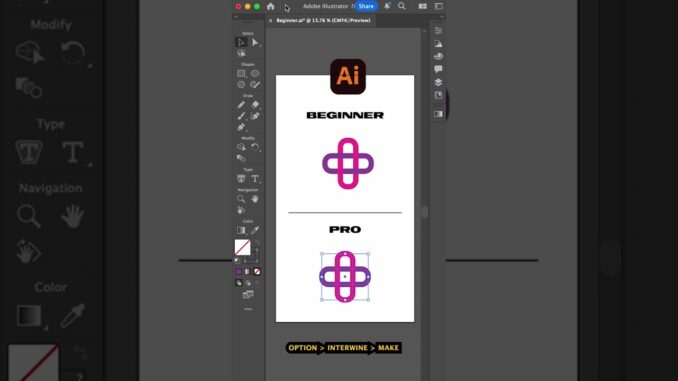The height and width of the screenshot is (381, 678).
Task: Select the Zoom magnifier tool
Action: 241,199
